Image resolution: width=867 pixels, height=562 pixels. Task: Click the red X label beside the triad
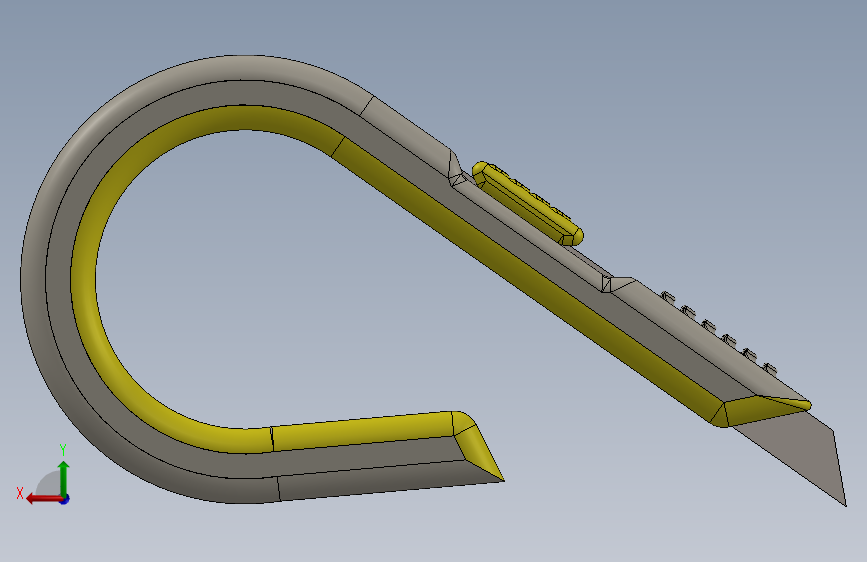pos(20,493)
